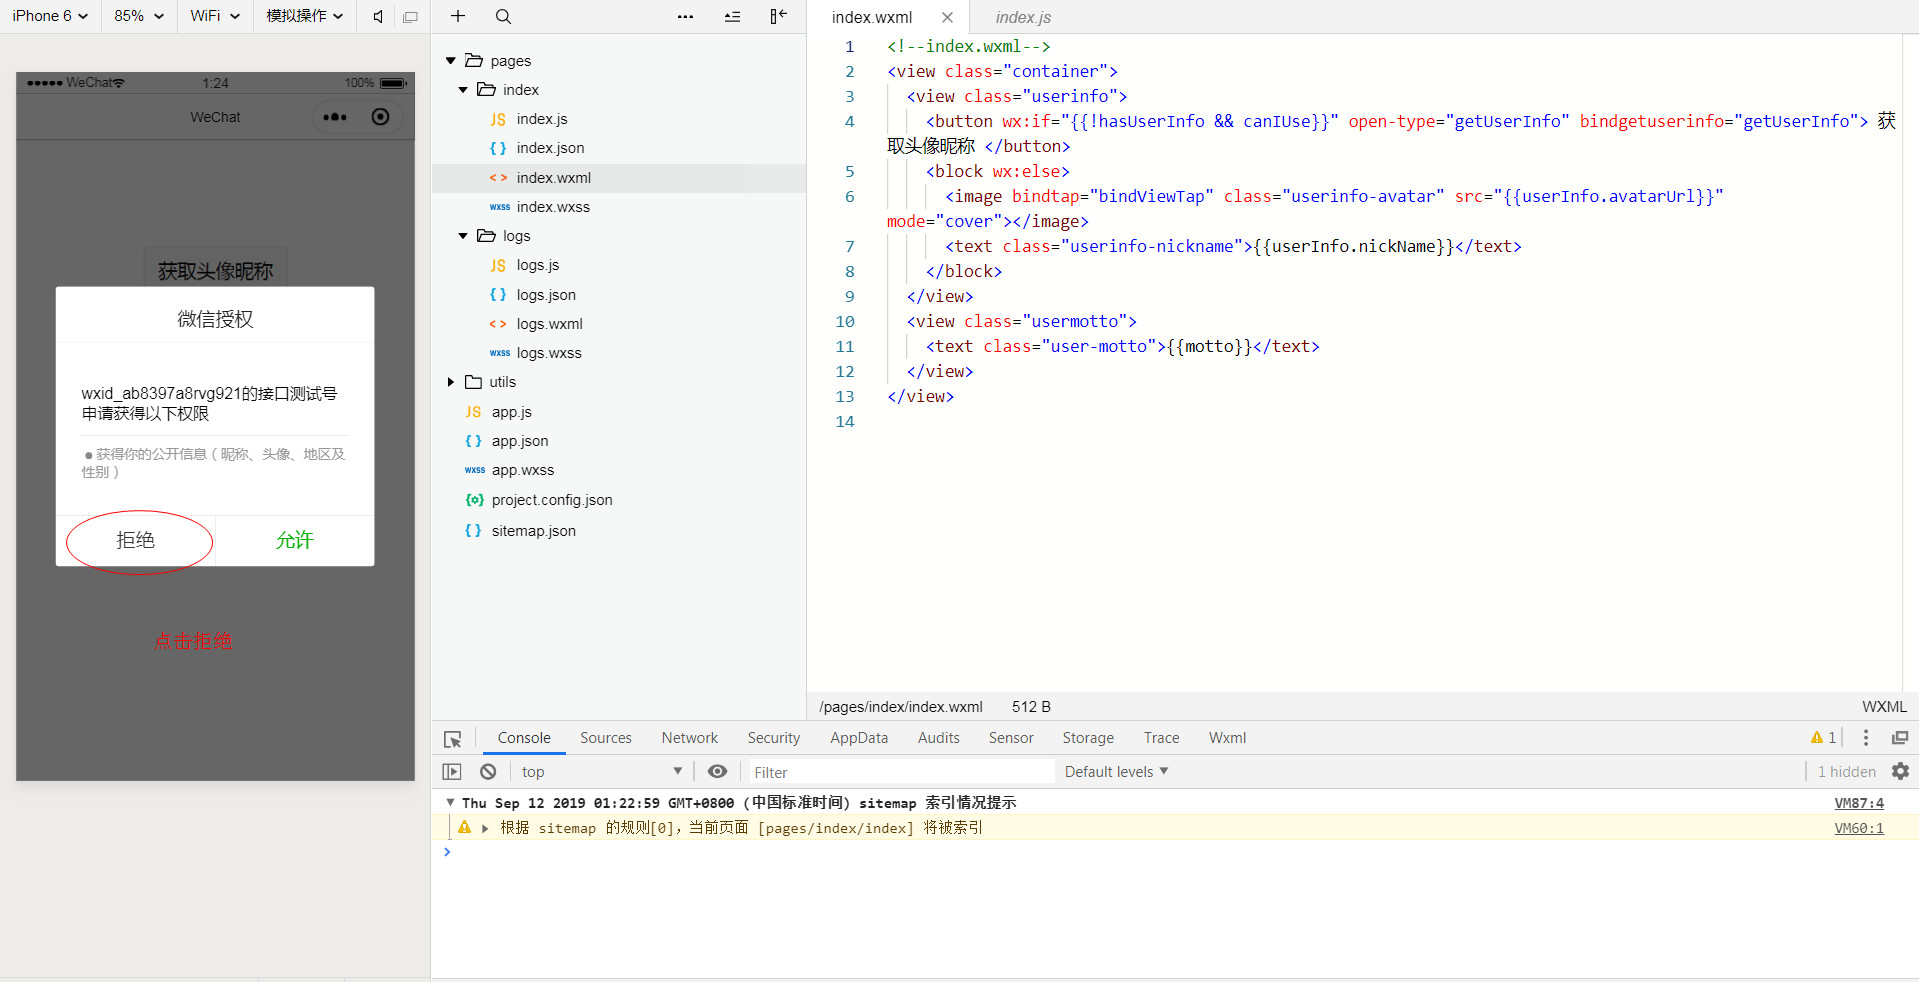The height and width of the screenshot is (982, 1919).
Task: Collapse the logs folder
Action: (x=463, y=236)
